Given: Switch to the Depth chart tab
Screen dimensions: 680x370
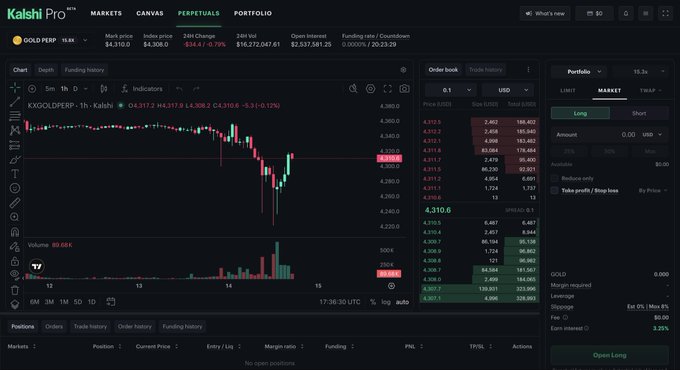Looking at the screenshot, I should pyautogui.click(x=46, y=70).
